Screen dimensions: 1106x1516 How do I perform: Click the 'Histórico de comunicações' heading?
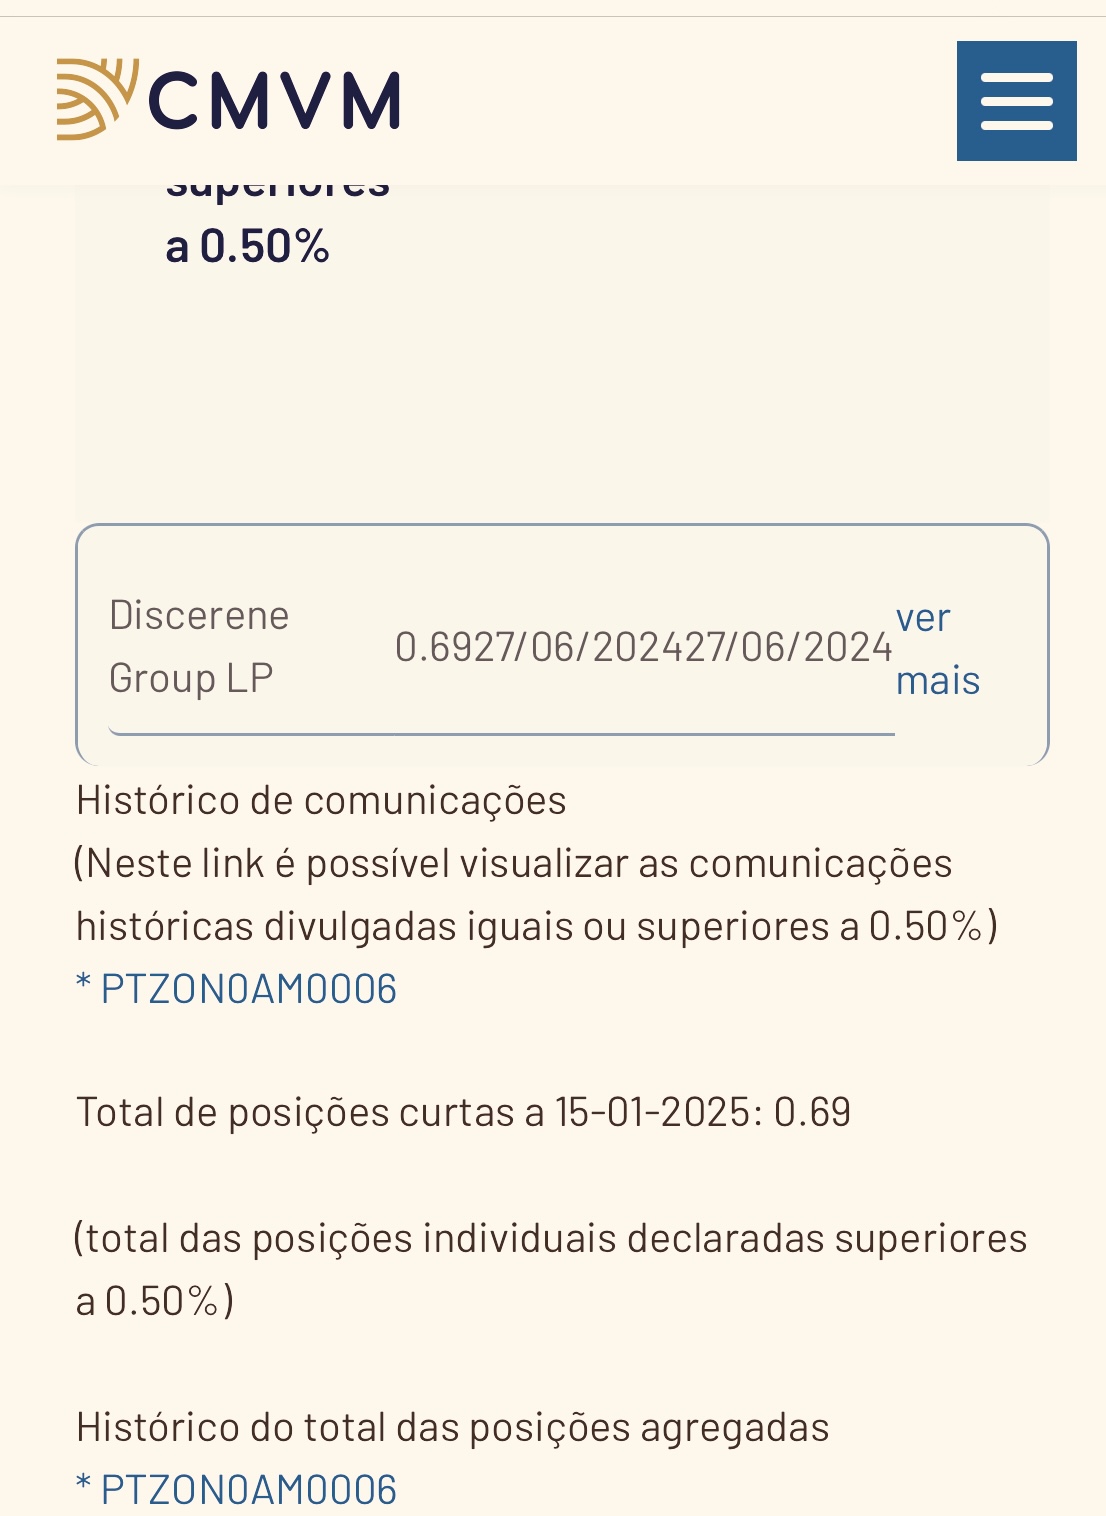[321, 801]
